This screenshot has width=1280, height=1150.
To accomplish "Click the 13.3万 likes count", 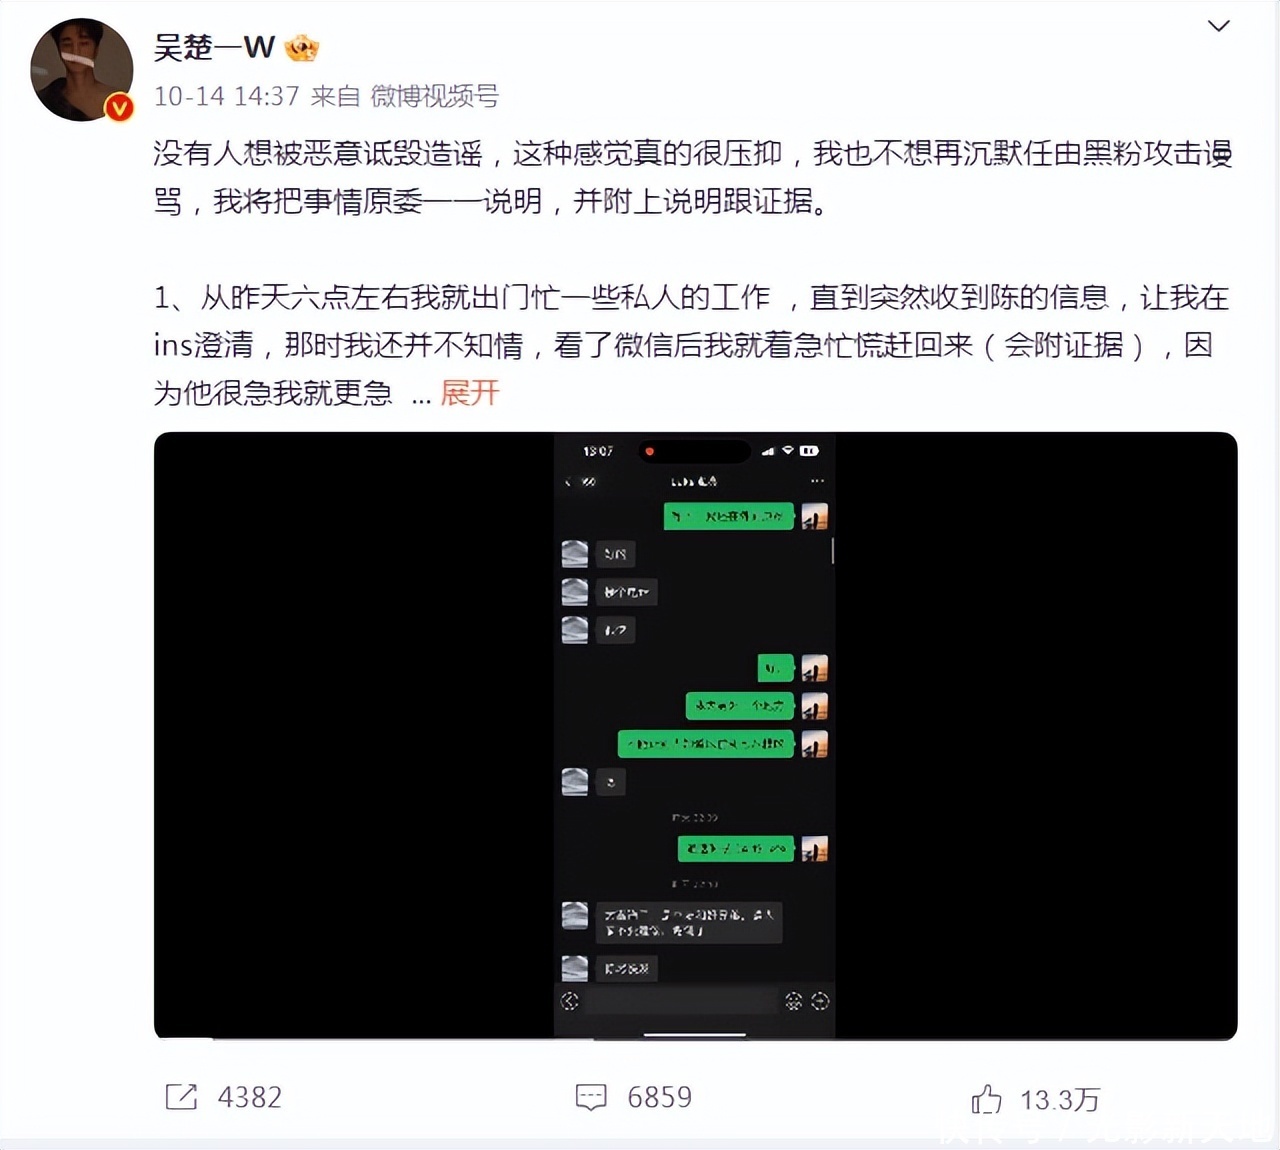I will pyautogui.click(x=1060, y=1100).
